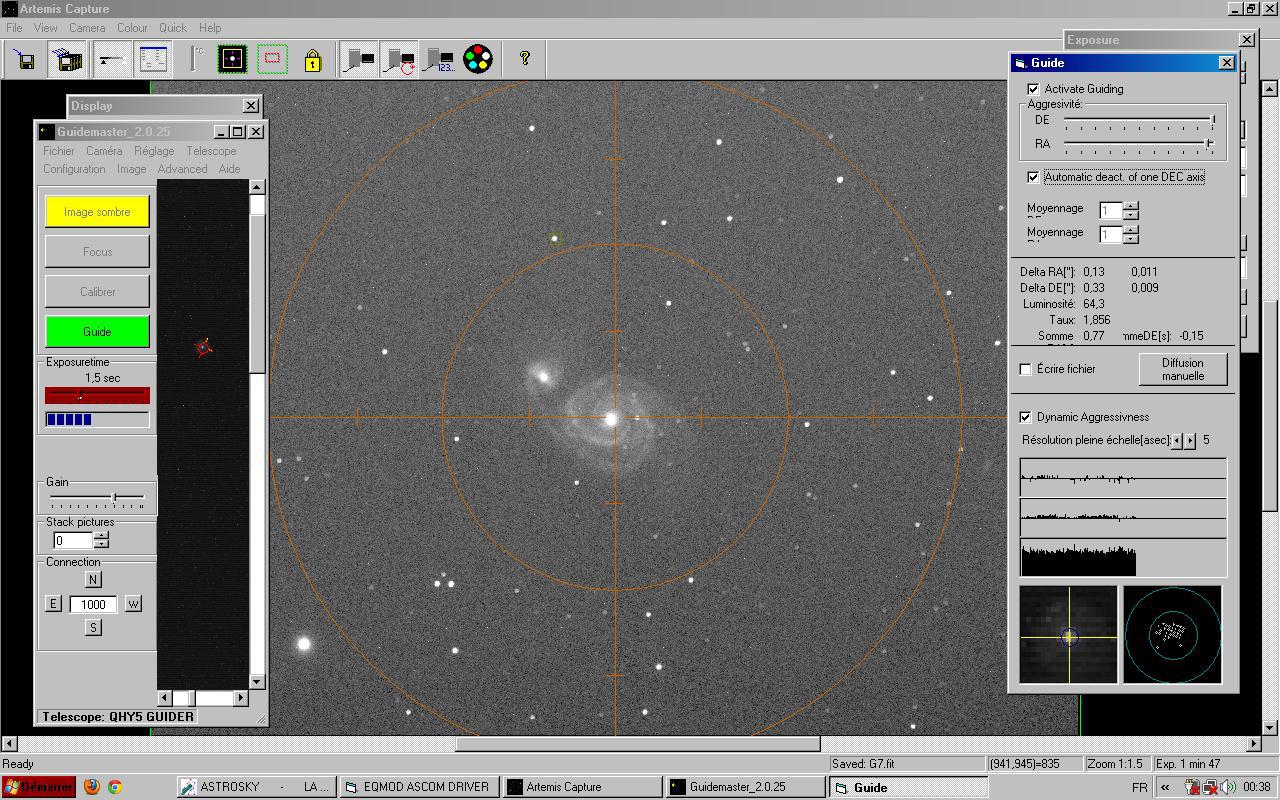Image resolution: width=1280 pixels, height=800 pixels.
Task: Click the Stack pictures input field
Action: tap(73, 541)
